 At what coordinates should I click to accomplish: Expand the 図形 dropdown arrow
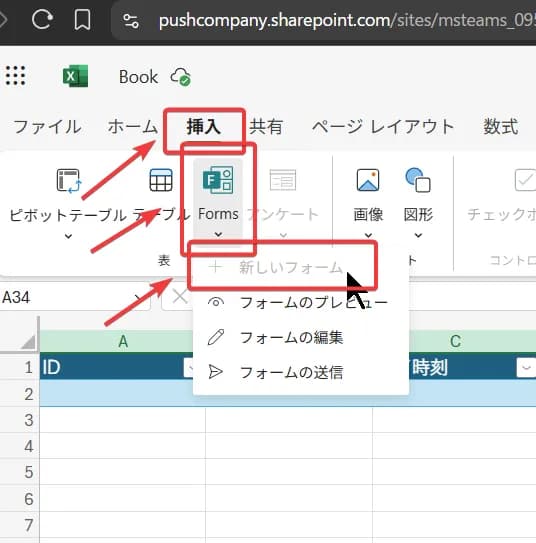pos(418,235)
